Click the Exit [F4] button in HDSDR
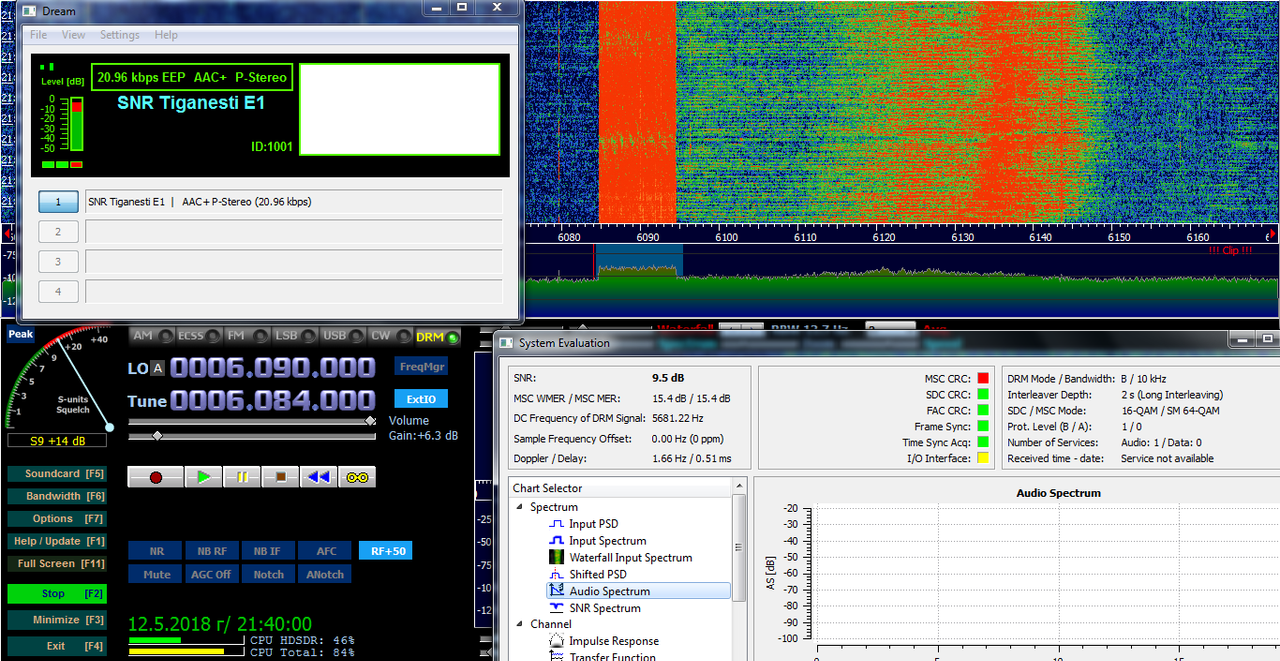The width and height of the screenshot is (1280, 661). coord(56,646)
